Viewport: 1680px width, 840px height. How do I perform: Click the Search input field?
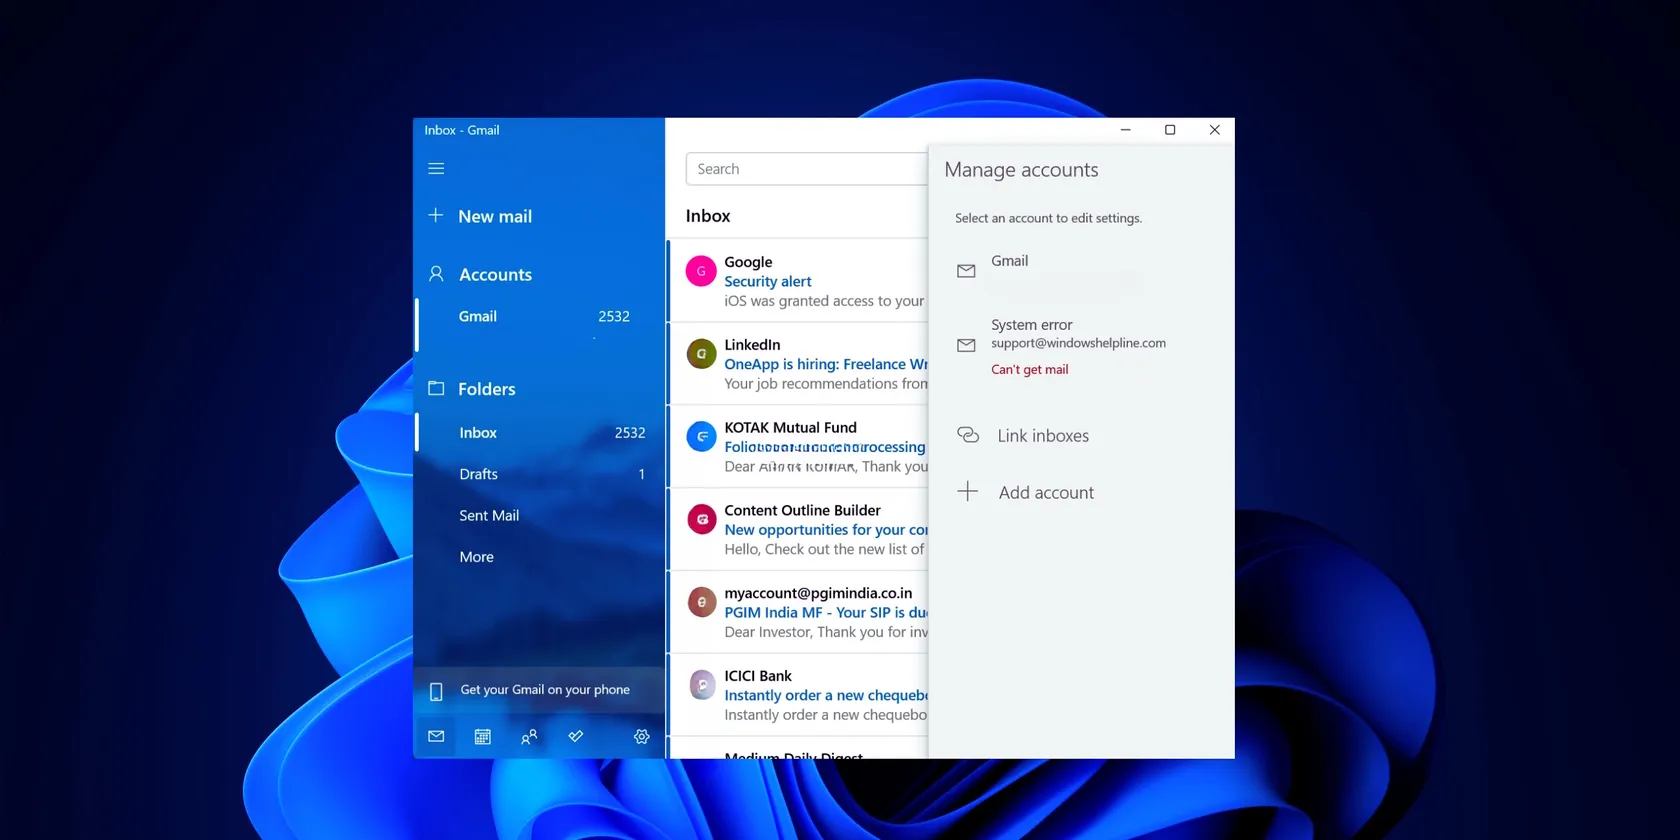(x=805, y=169)
